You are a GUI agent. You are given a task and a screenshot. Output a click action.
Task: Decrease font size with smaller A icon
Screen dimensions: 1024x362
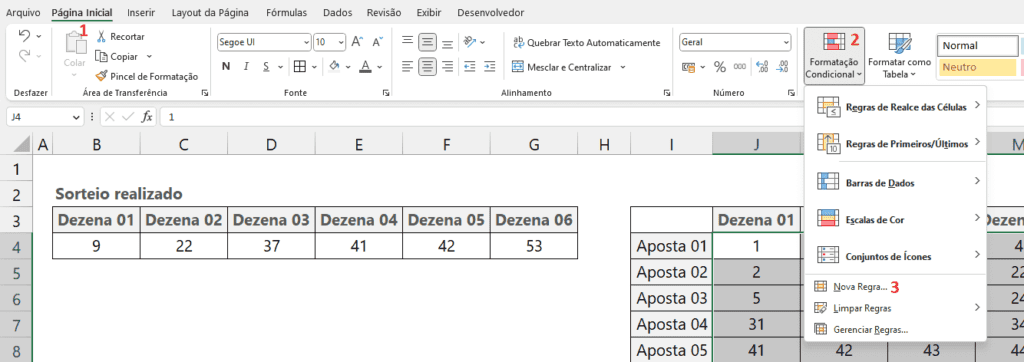coord(377,42)
